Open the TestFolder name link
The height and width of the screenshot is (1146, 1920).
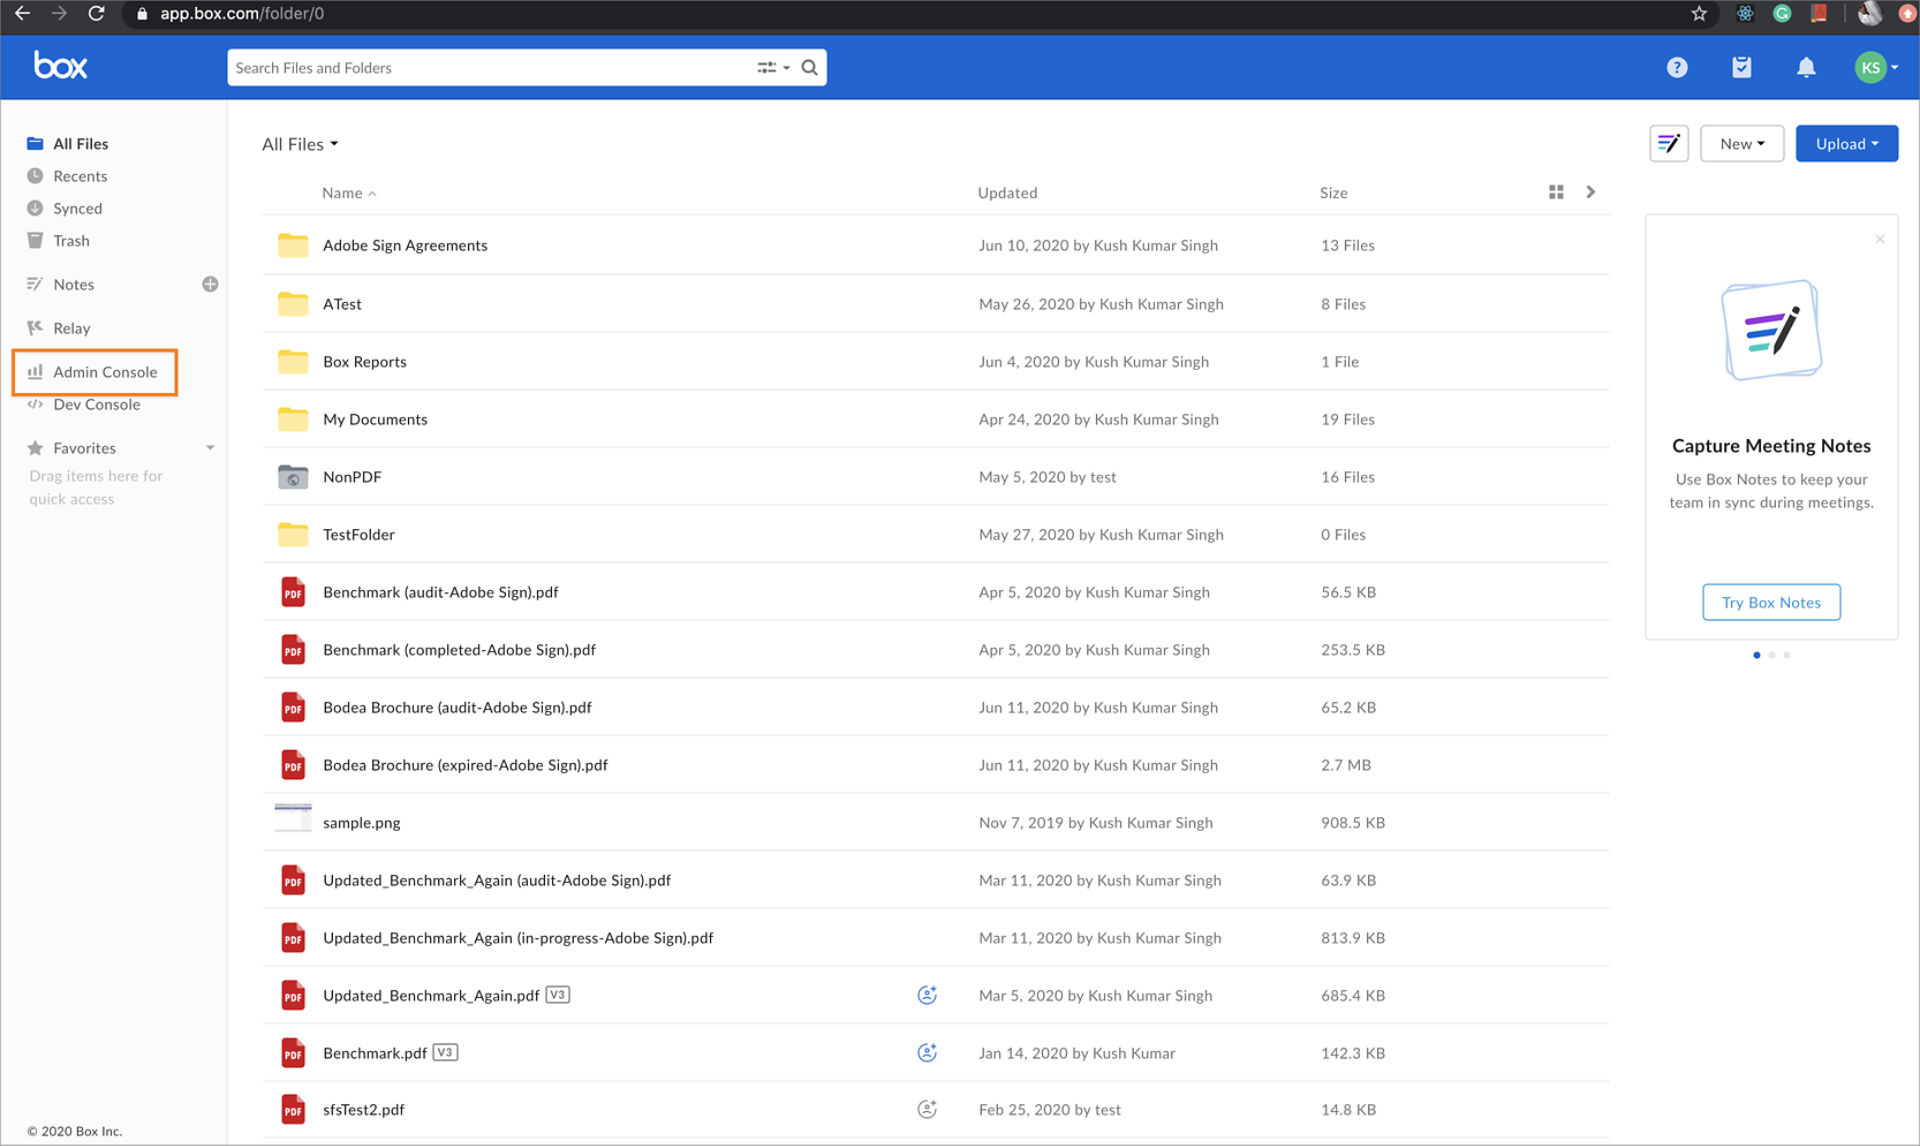[359, 535]
